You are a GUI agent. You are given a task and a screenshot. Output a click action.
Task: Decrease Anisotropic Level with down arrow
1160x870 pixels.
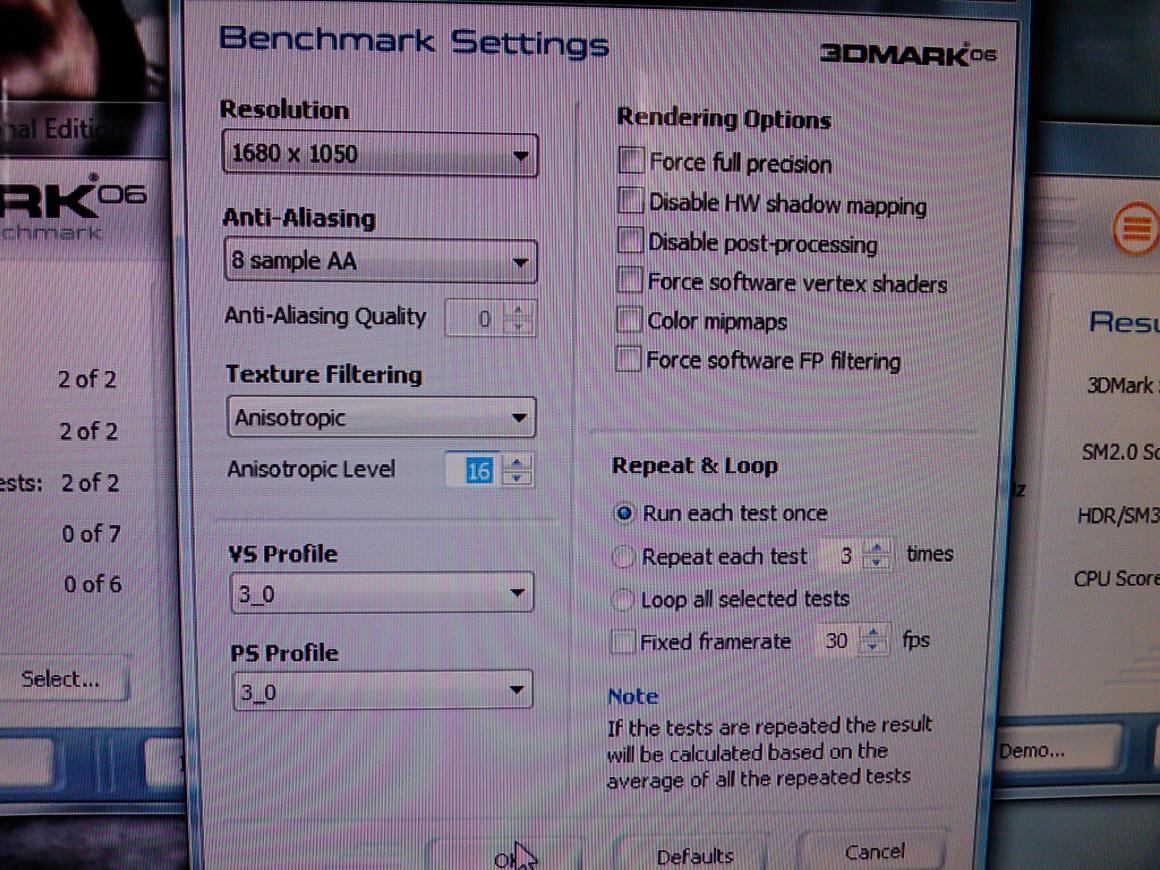coord(517,478)
